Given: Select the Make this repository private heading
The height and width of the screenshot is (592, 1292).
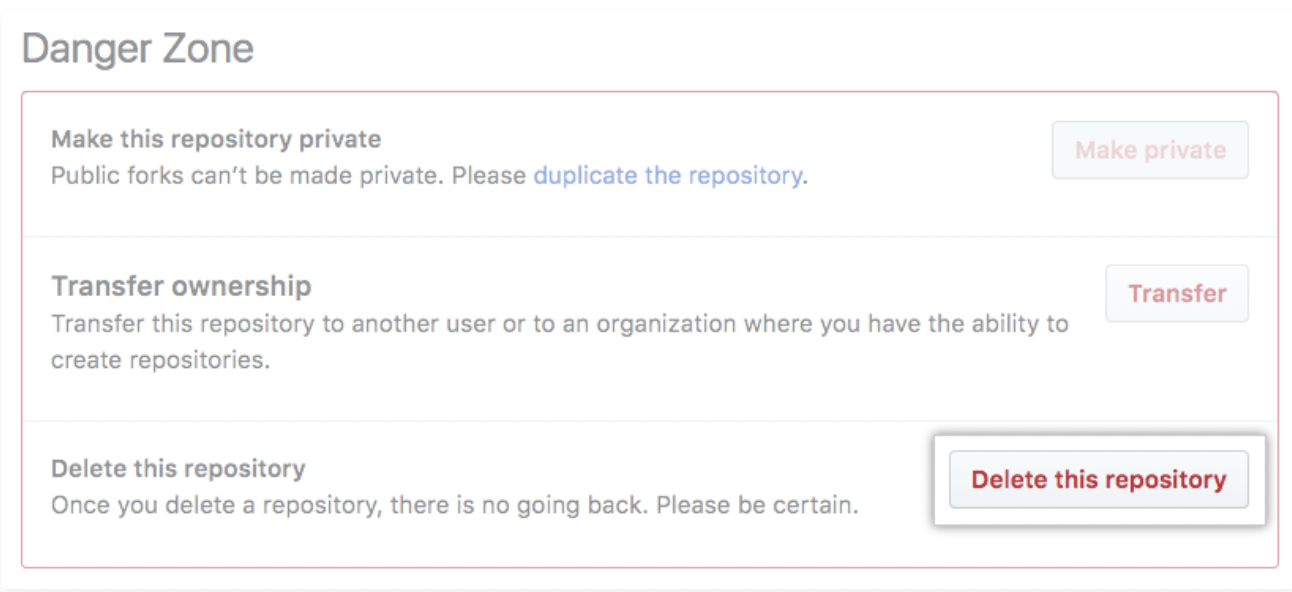Looking at the screenshot, I should (216, 139).
